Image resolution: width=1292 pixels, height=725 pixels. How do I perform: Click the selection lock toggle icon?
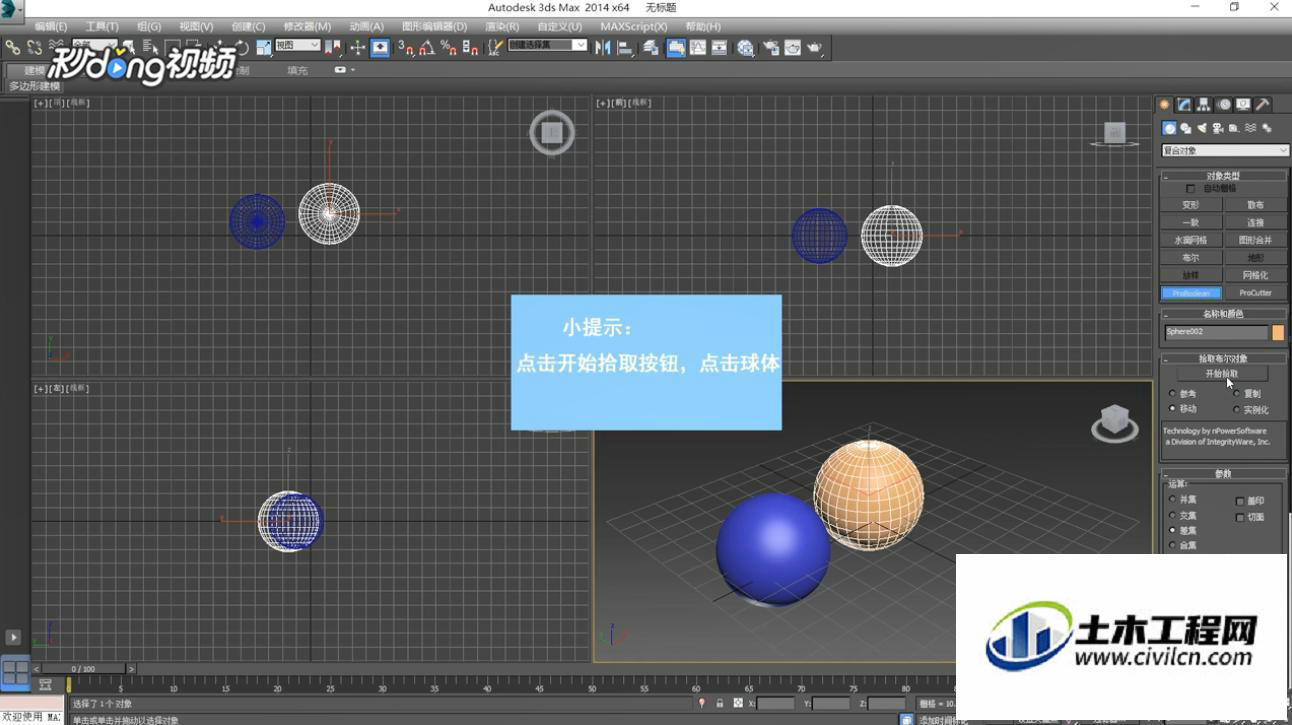coord(719,704)
